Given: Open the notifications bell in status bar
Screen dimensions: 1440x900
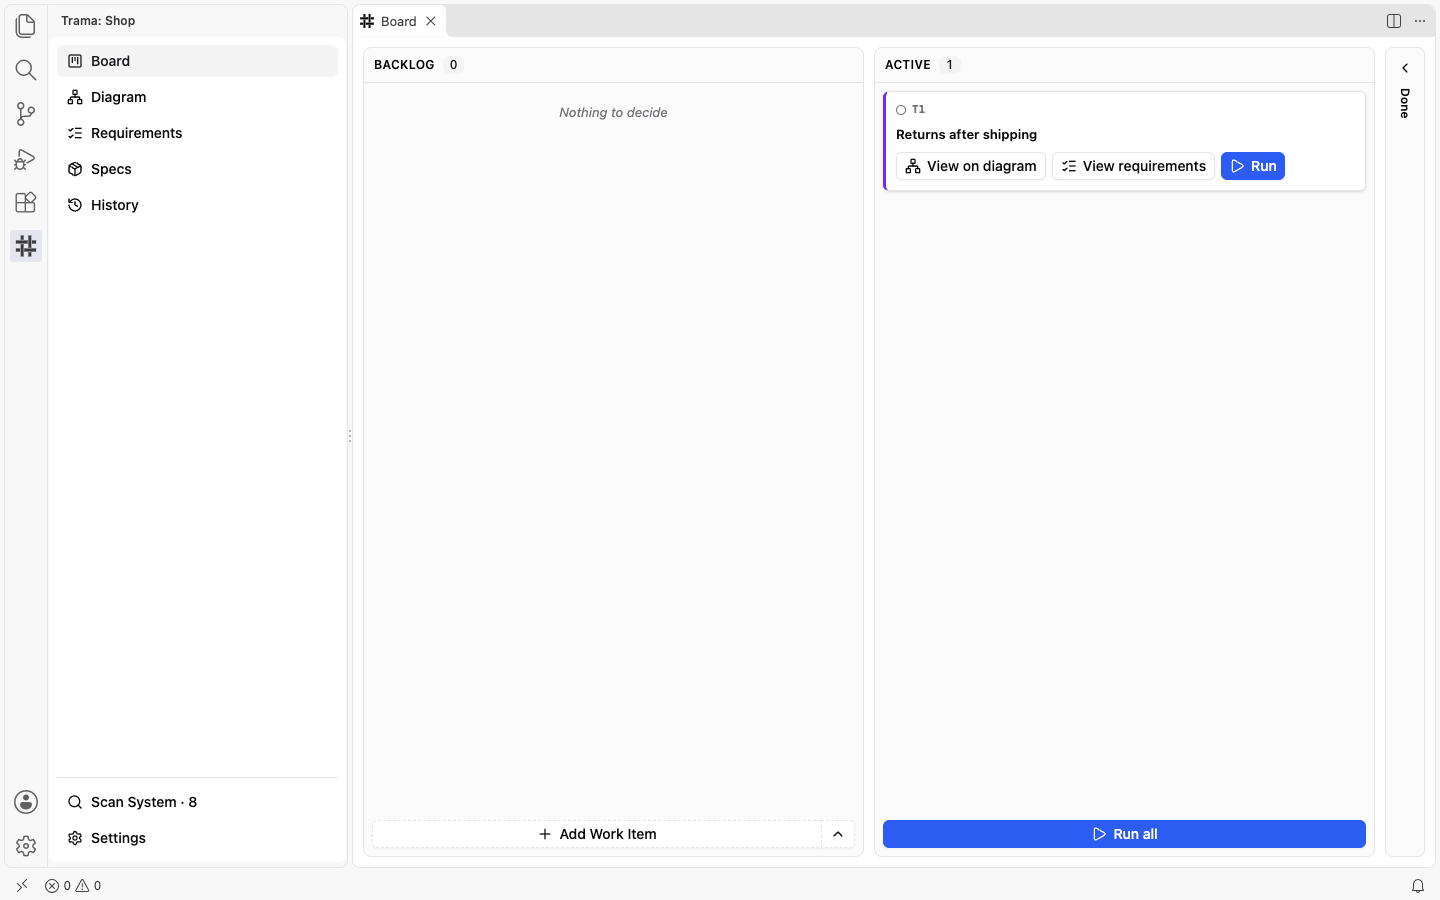Looking at the screenshot, I should (x=1418, y=886).
